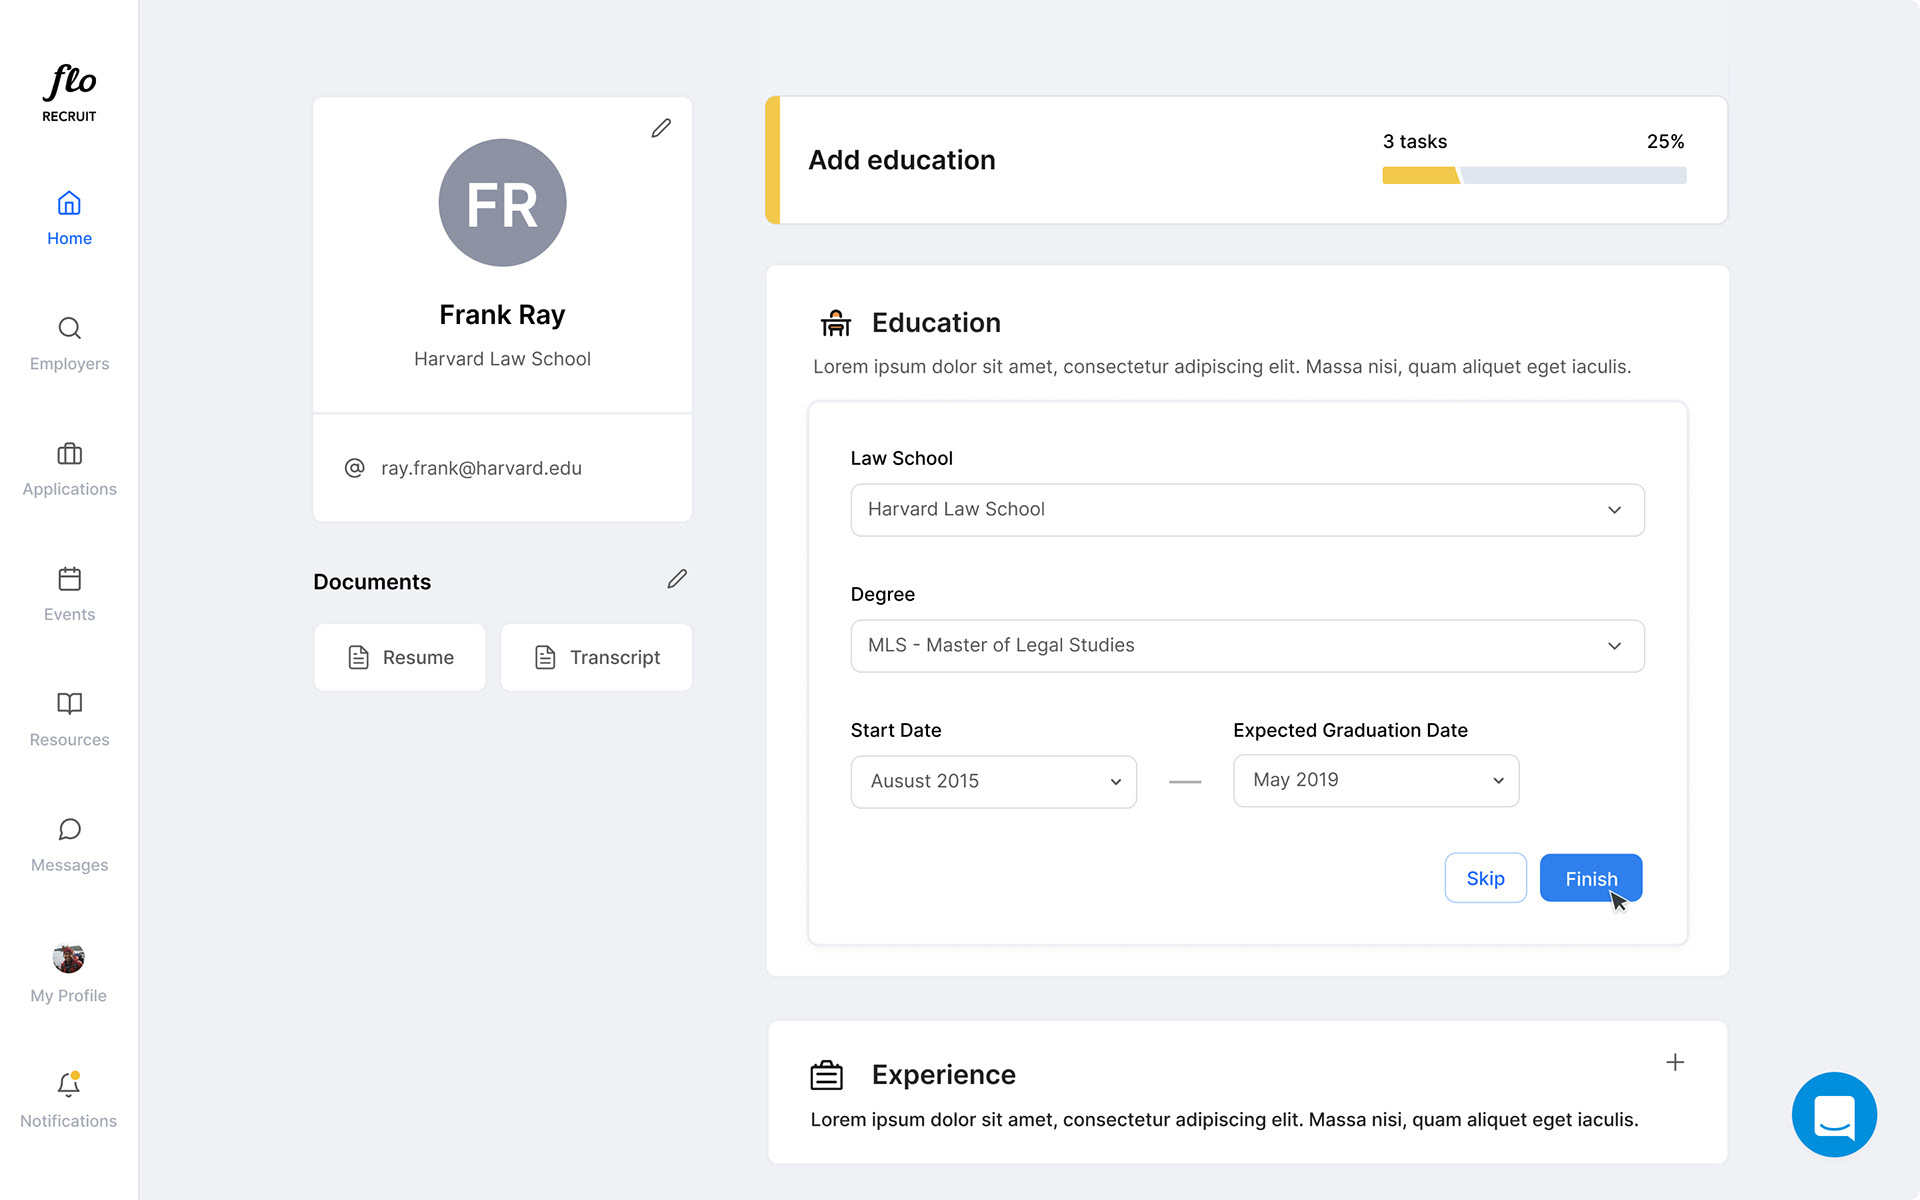Click the Finish button

click(x=1591, y=878)
